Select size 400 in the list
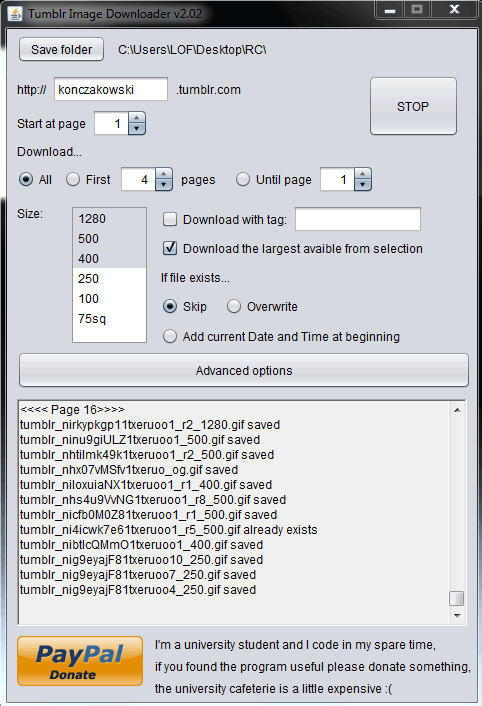This screenshot has width=482, height=706. (x=109, y=258)
